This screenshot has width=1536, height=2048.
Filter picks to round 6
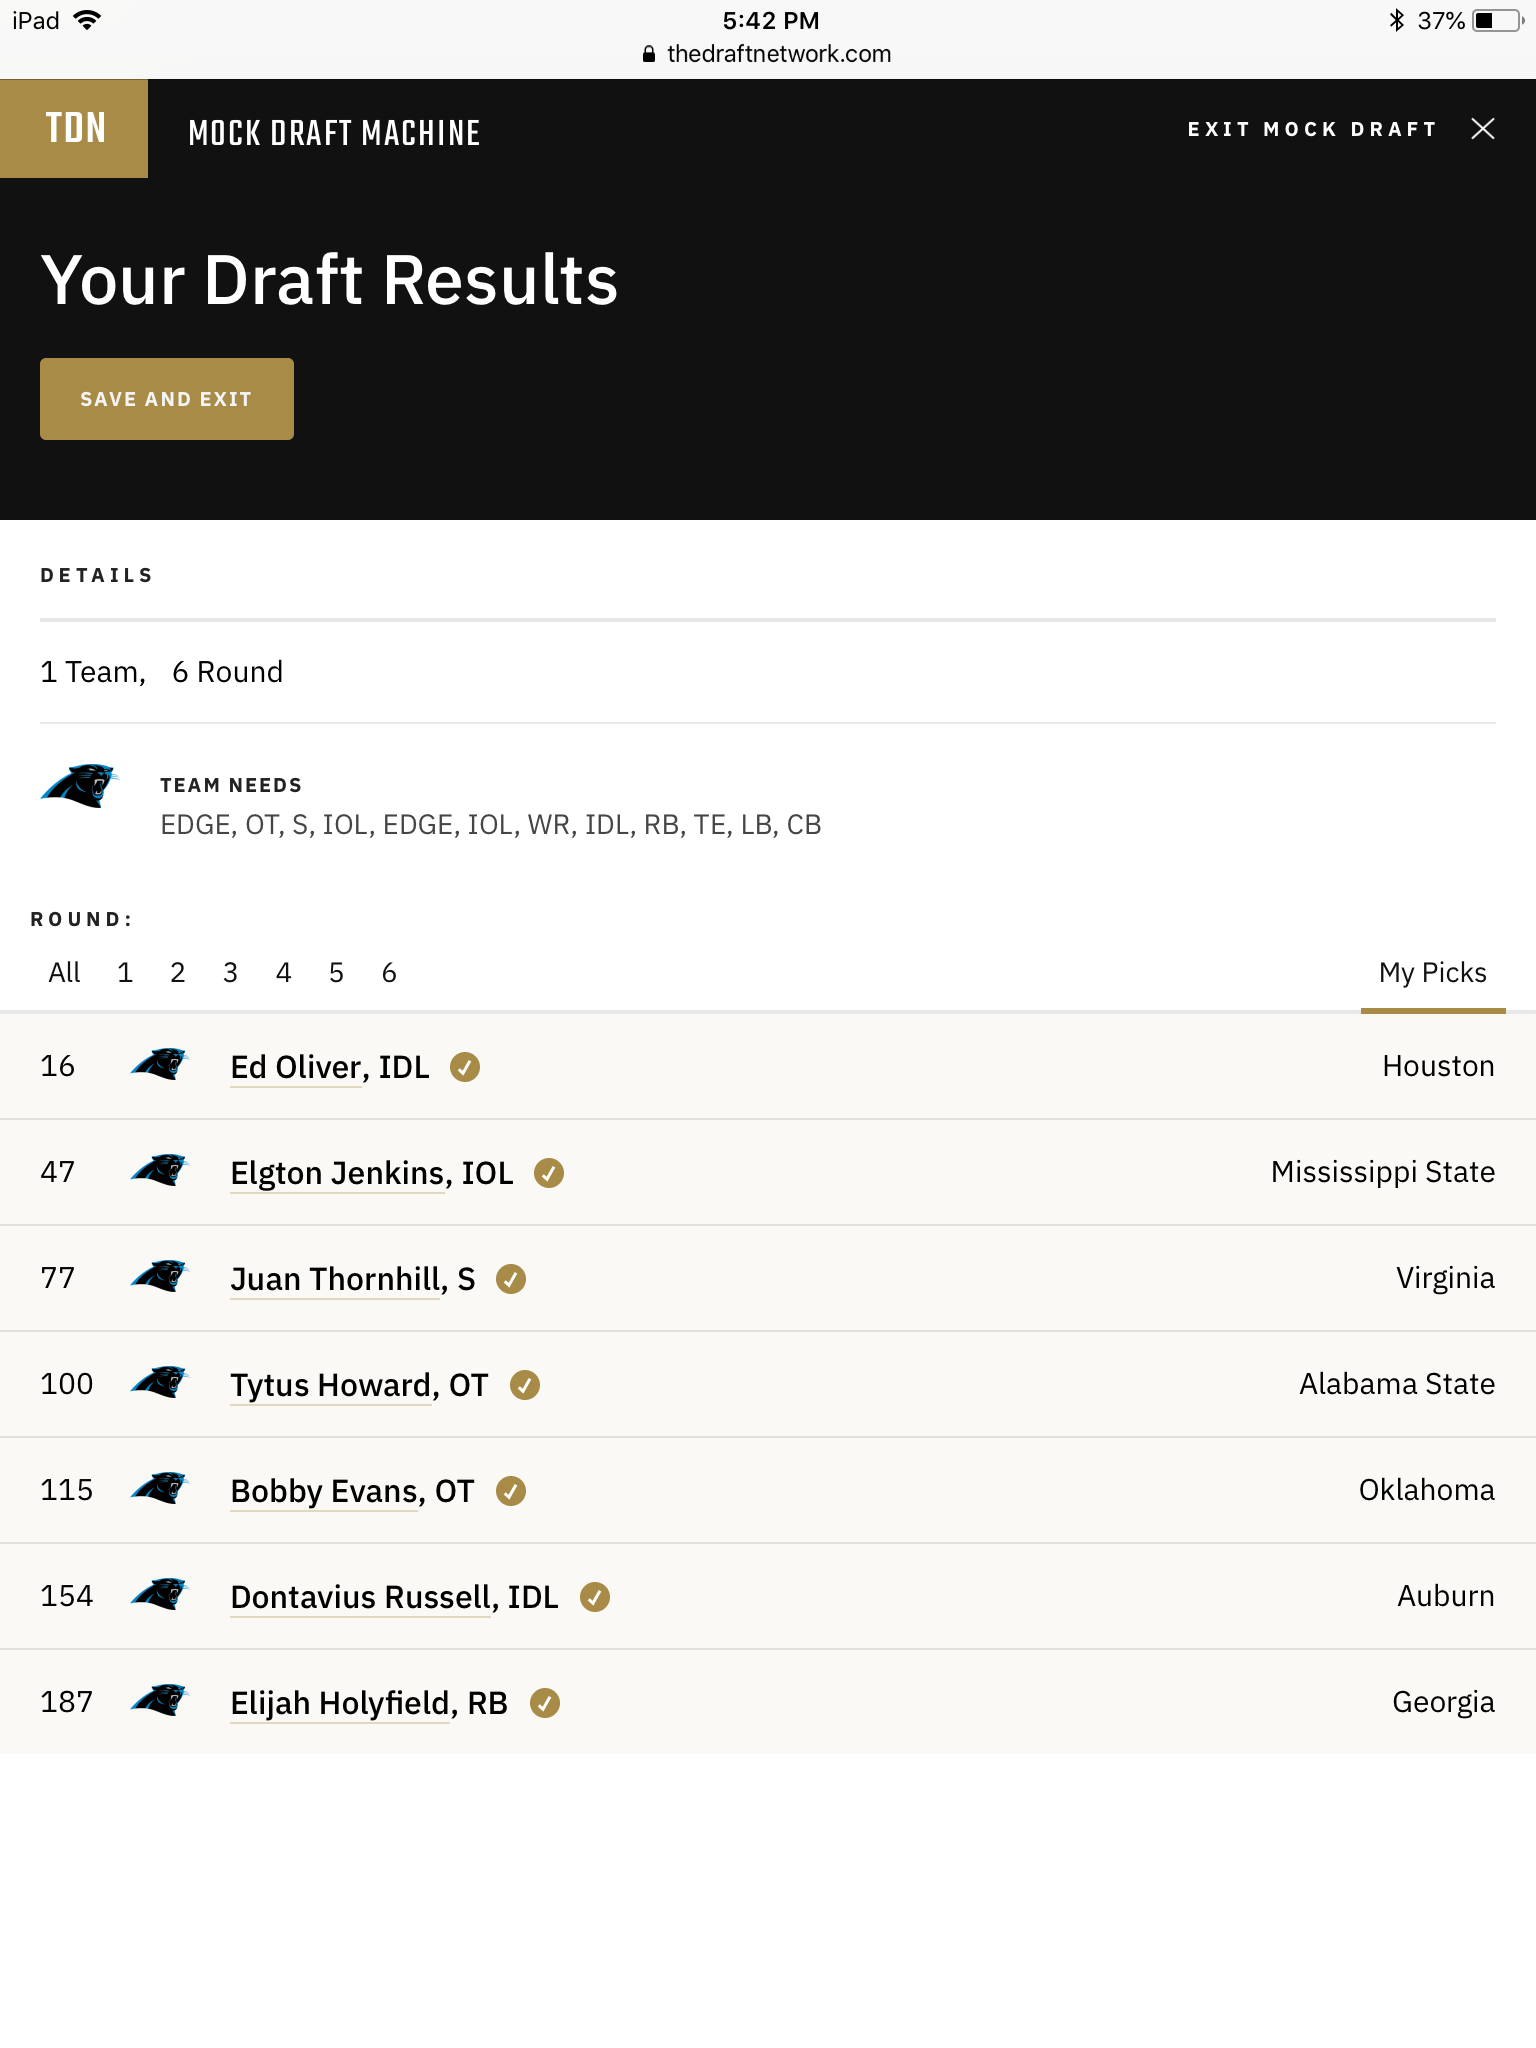click(x=389, y=973)
